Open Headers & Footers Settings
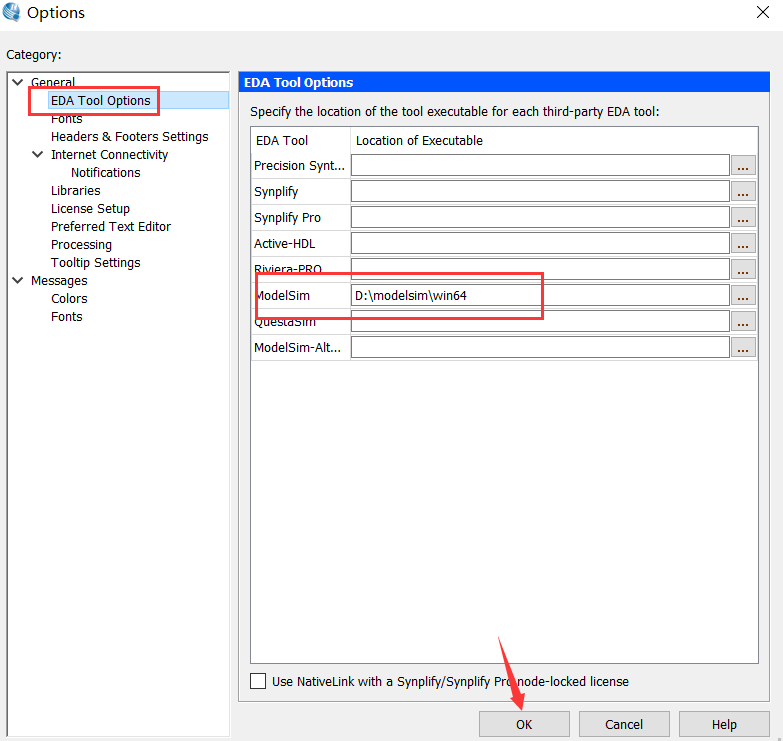 pos(129,137)
